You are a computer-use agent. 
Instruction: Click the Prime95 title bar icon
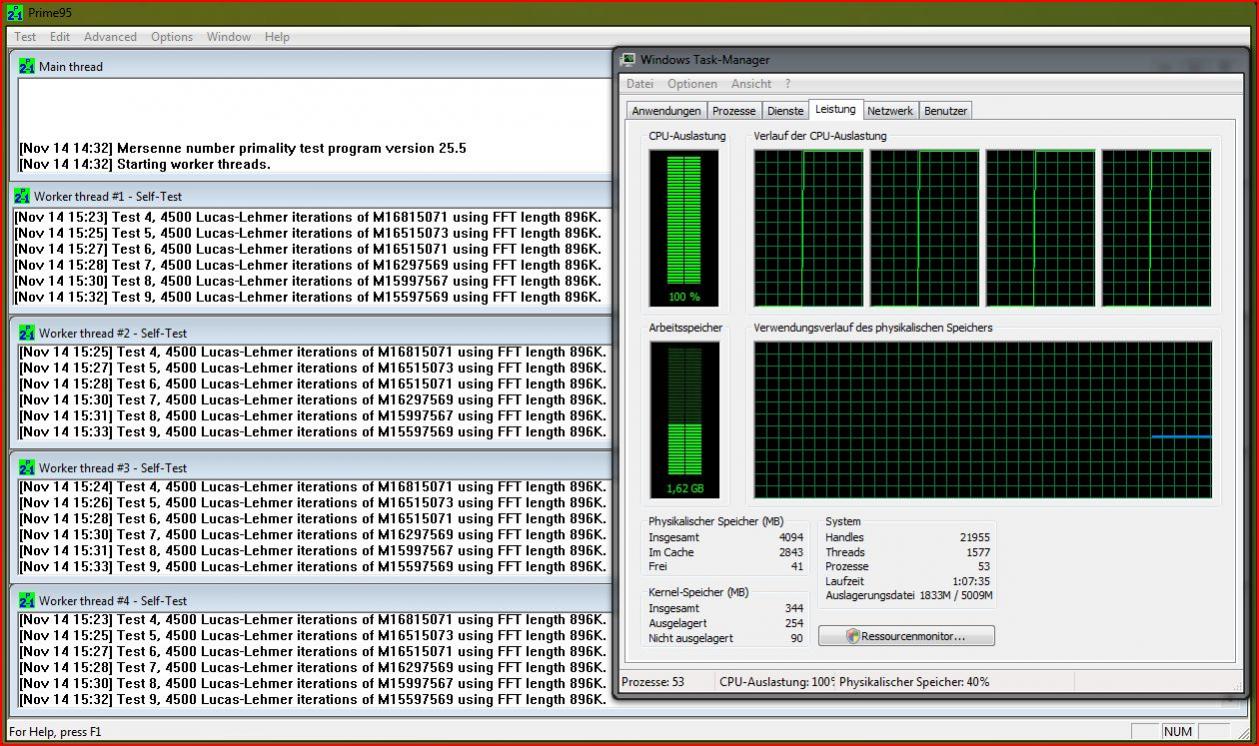14,13
